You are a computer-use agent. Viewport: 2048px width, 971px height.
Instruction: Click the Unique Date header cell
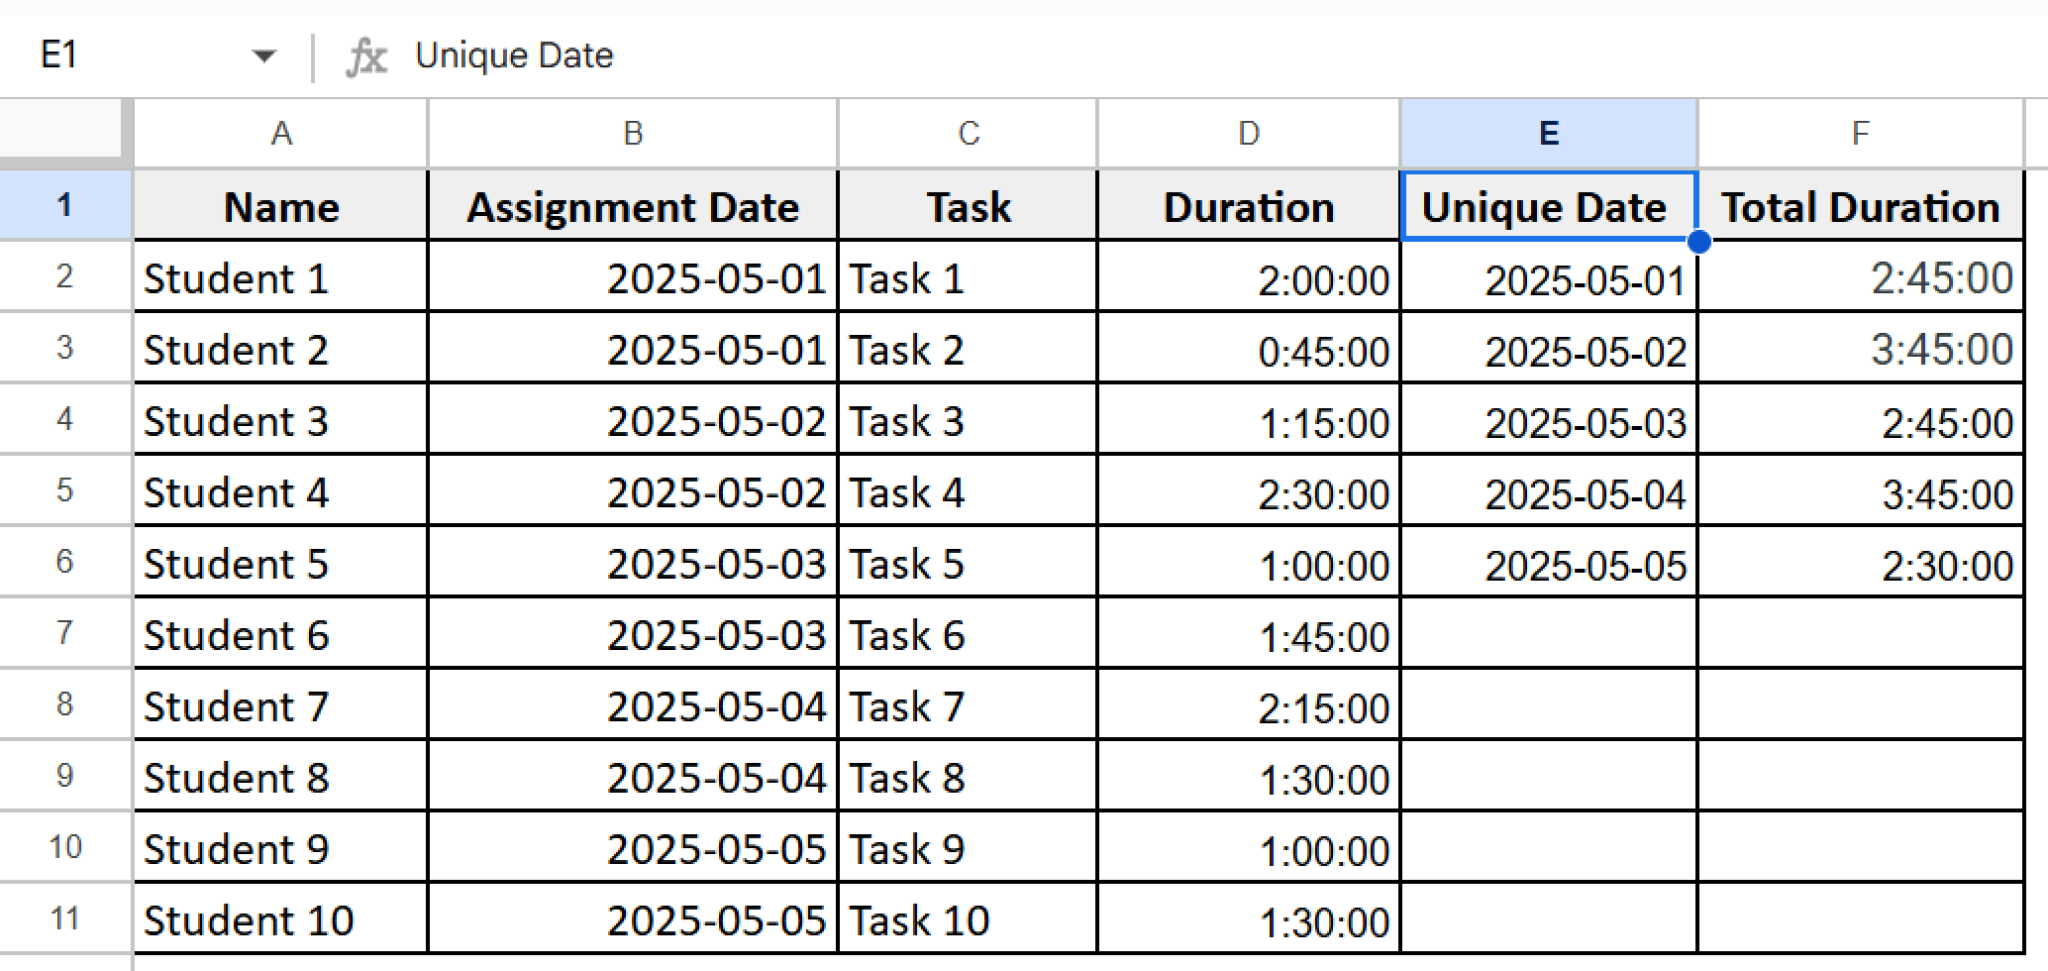(x=1548, y=207)
